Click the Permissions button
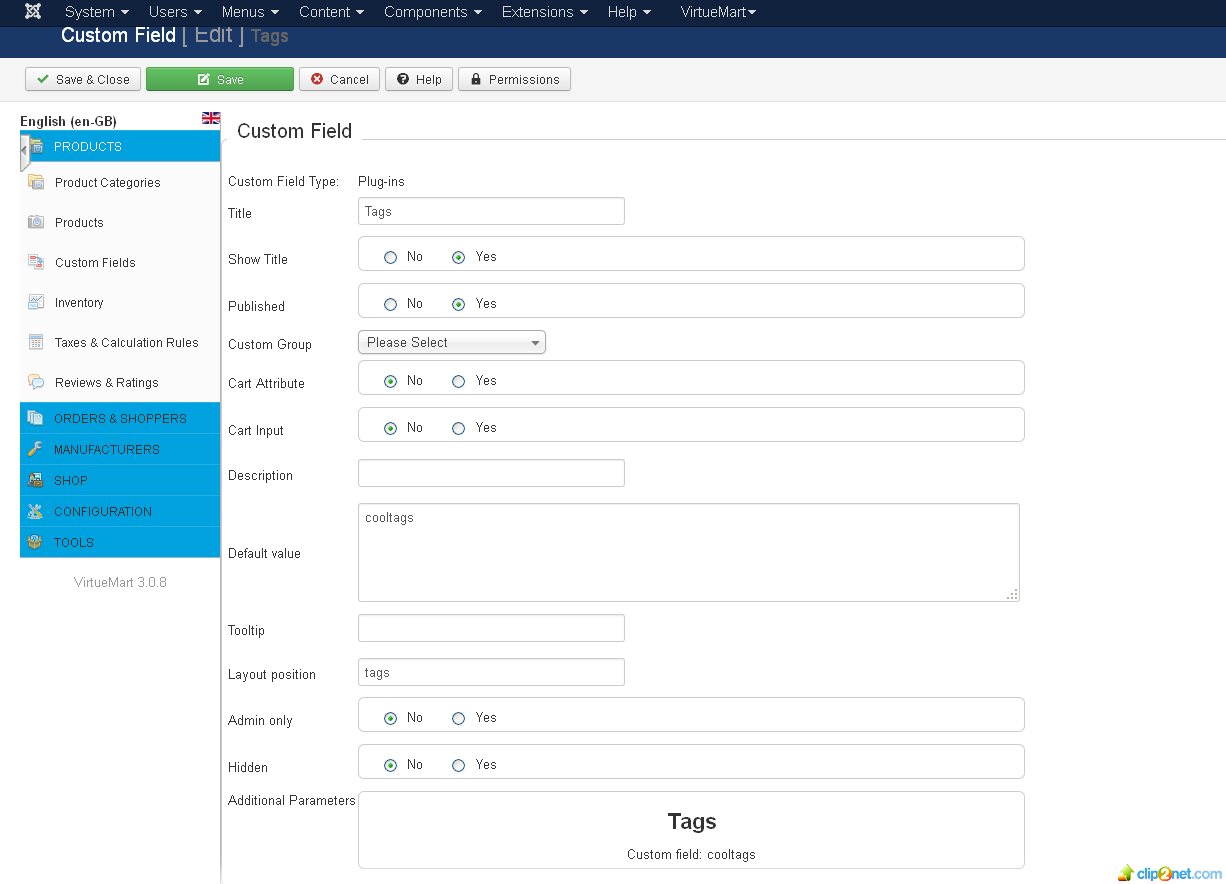The height and width of the screenshot is (884, 1226). coord(514,80)
